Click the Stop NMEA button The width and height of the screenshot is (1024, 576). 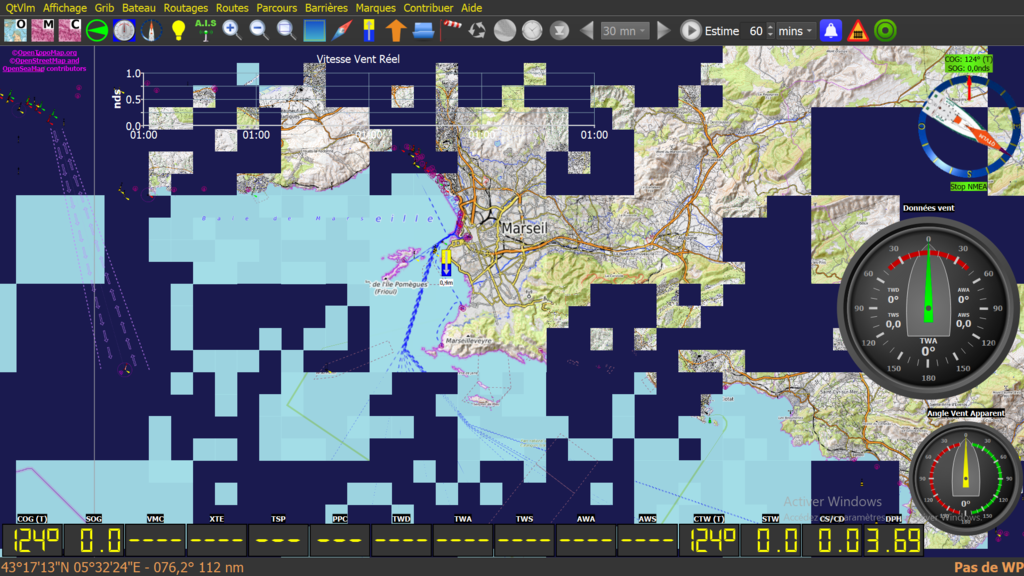(968, 187)
